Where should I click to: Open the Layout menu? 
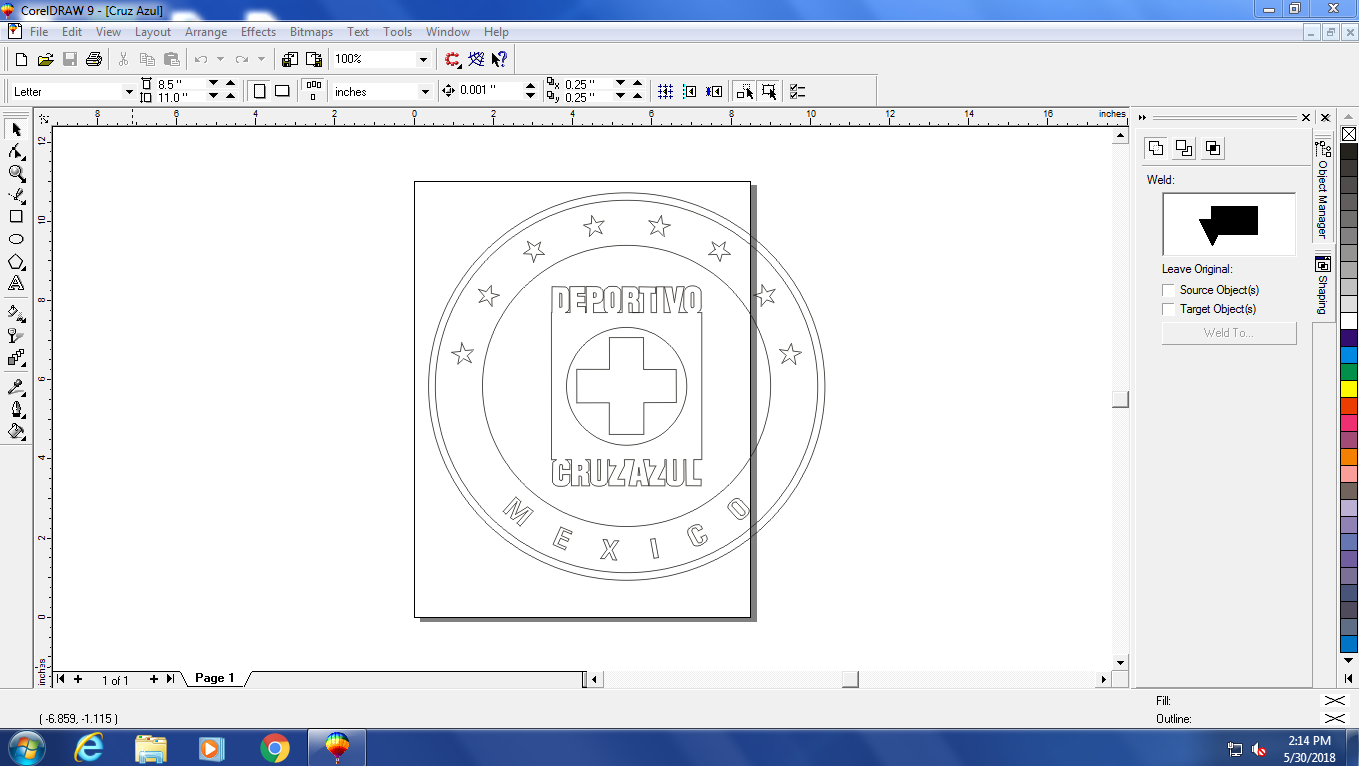pyautogui.click(x=153, y=32)
